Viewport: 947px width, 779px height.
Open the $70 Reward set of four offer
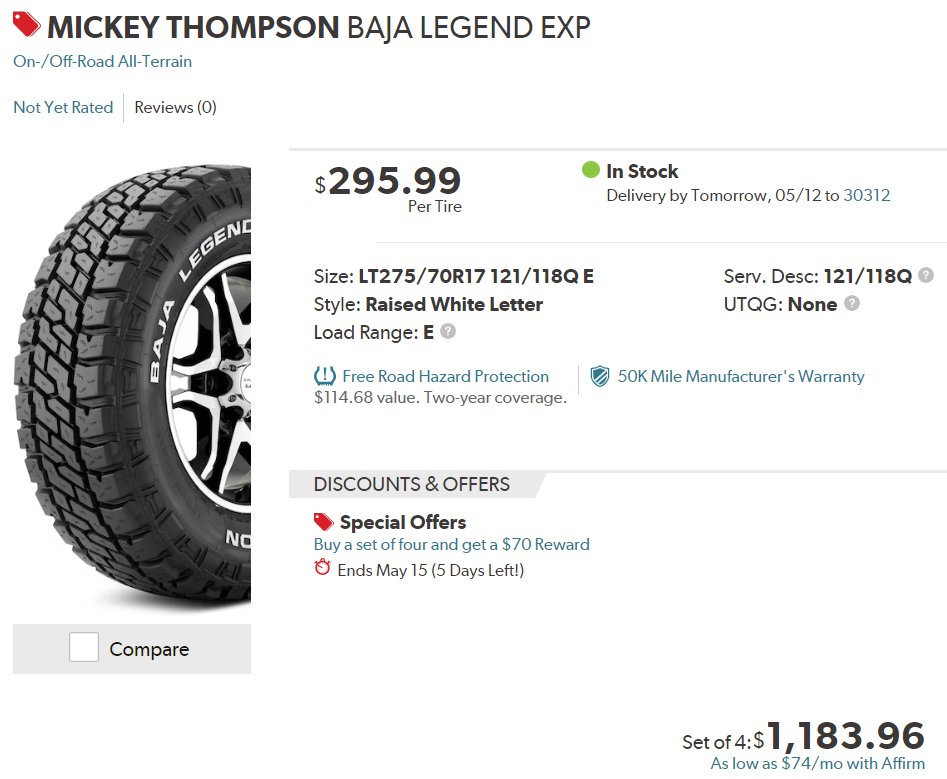451,544
